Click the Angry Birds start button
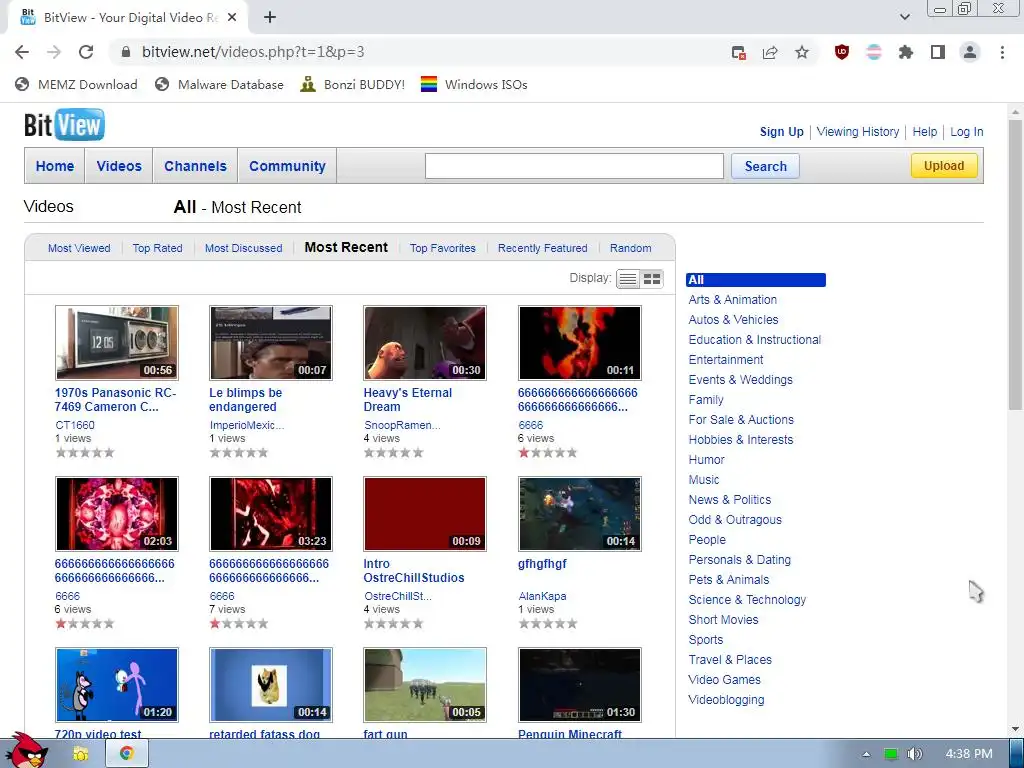1024x768 pixels. pos(26,751)
